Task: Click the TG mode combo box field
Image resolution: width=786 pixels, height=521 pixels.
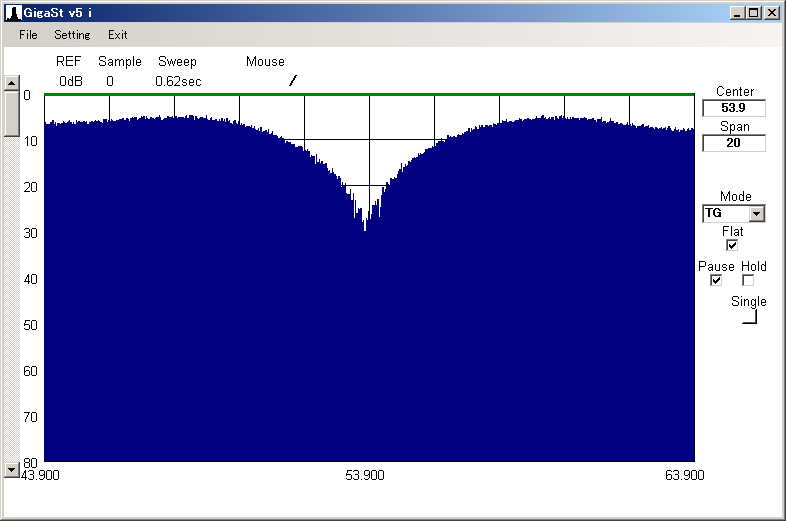Action: (x=725, y=213)
